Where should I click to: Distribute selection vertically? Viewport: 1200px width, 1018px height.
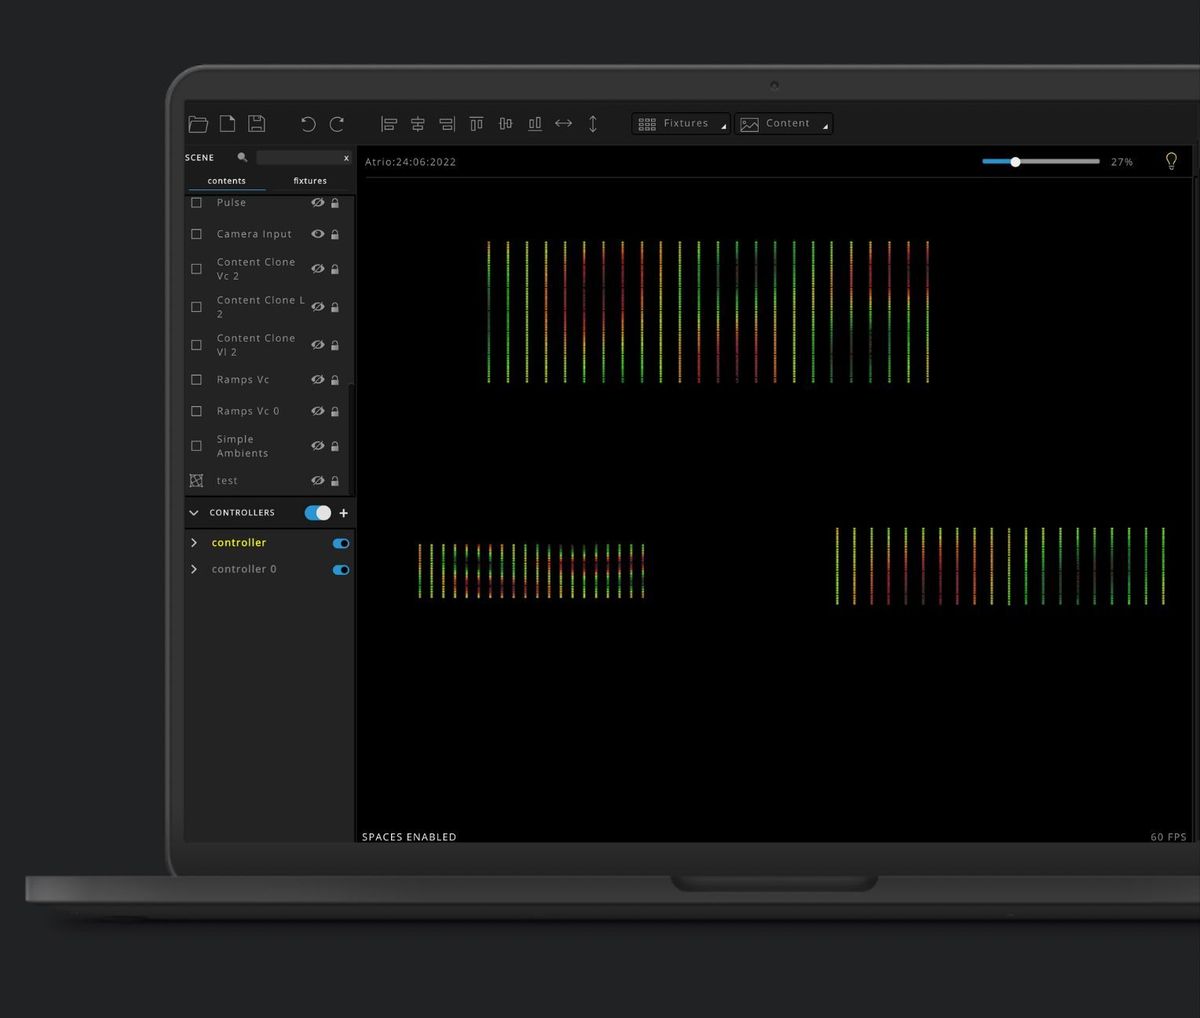593,124
